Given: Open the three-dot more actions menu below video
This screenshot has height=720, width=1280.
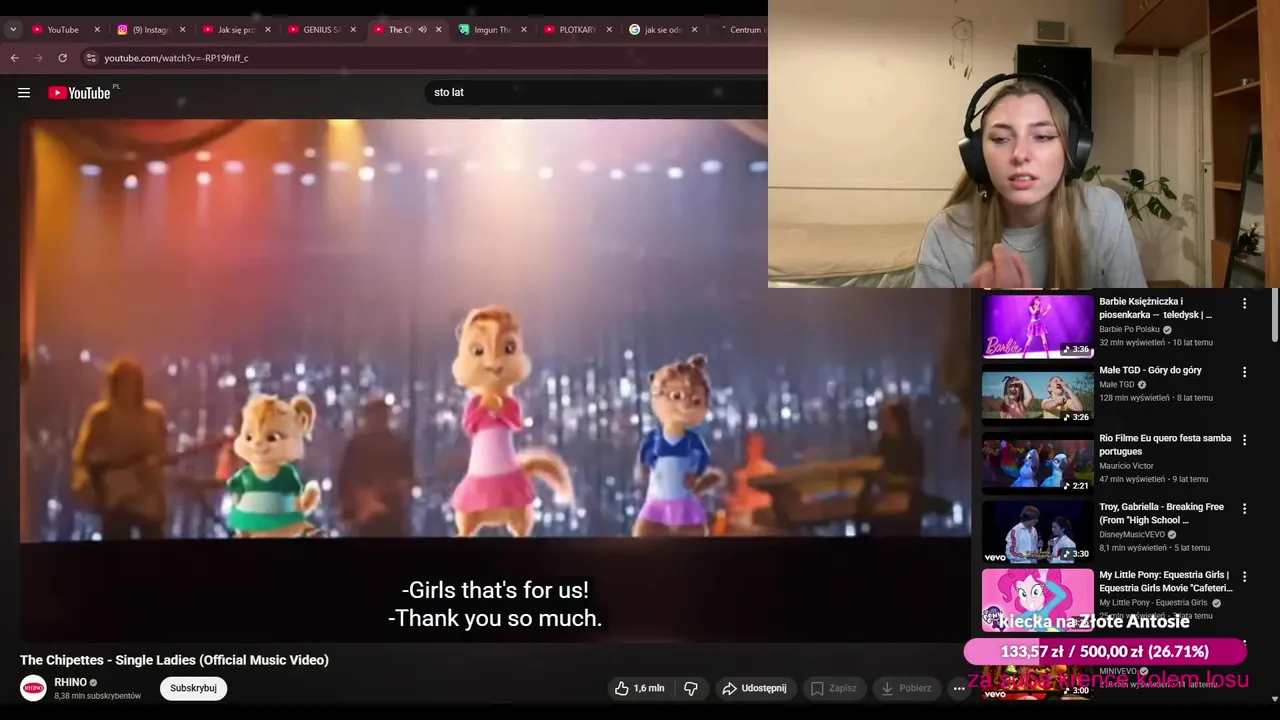Looking at the screenshot, I should tap(959, 688).
